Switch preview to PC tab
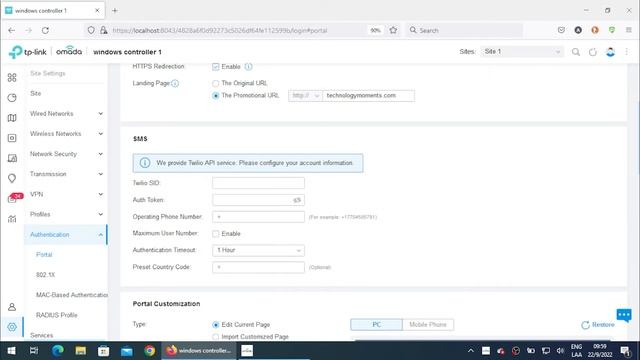 [x=376, y=325]
